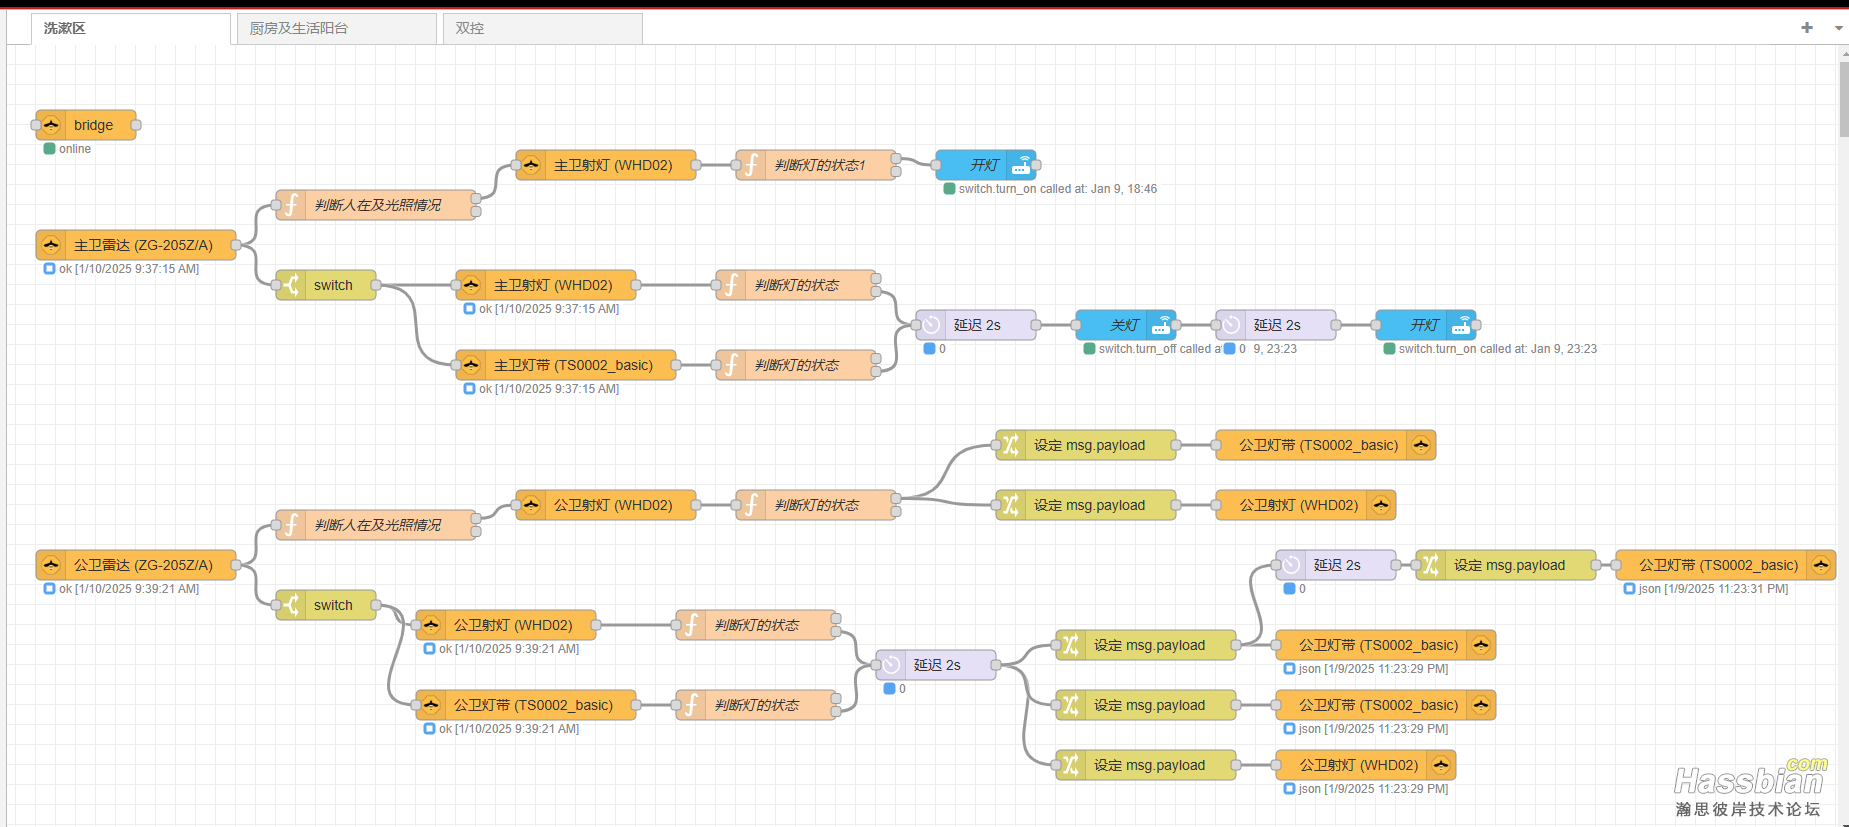Select 公卫灯带 (TS0002_basic) input node after switch
This screenshot has width=1849, height=827.
(526, 705)
